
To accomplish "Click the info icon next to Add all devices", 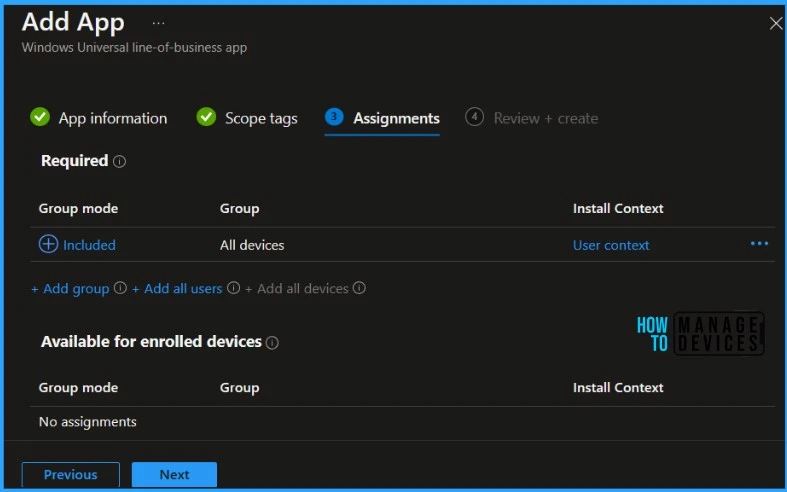I will click(359, 288).
